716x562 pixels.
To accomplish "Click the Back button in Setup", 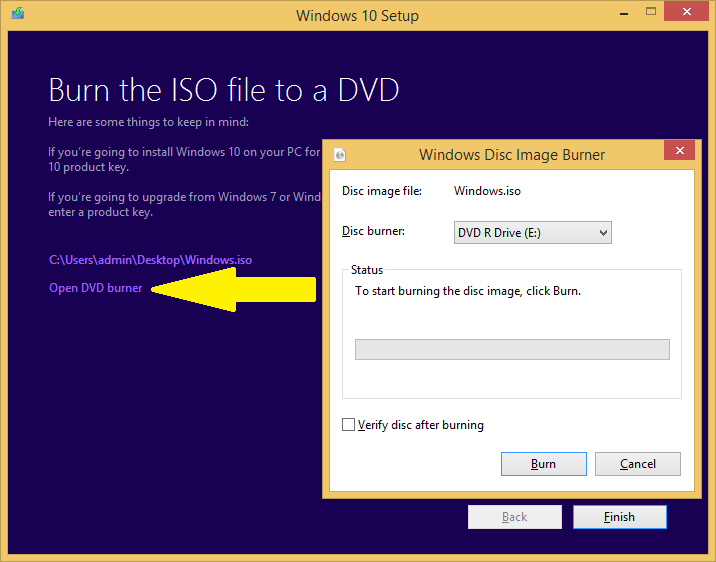I will (x=515, y=517).
